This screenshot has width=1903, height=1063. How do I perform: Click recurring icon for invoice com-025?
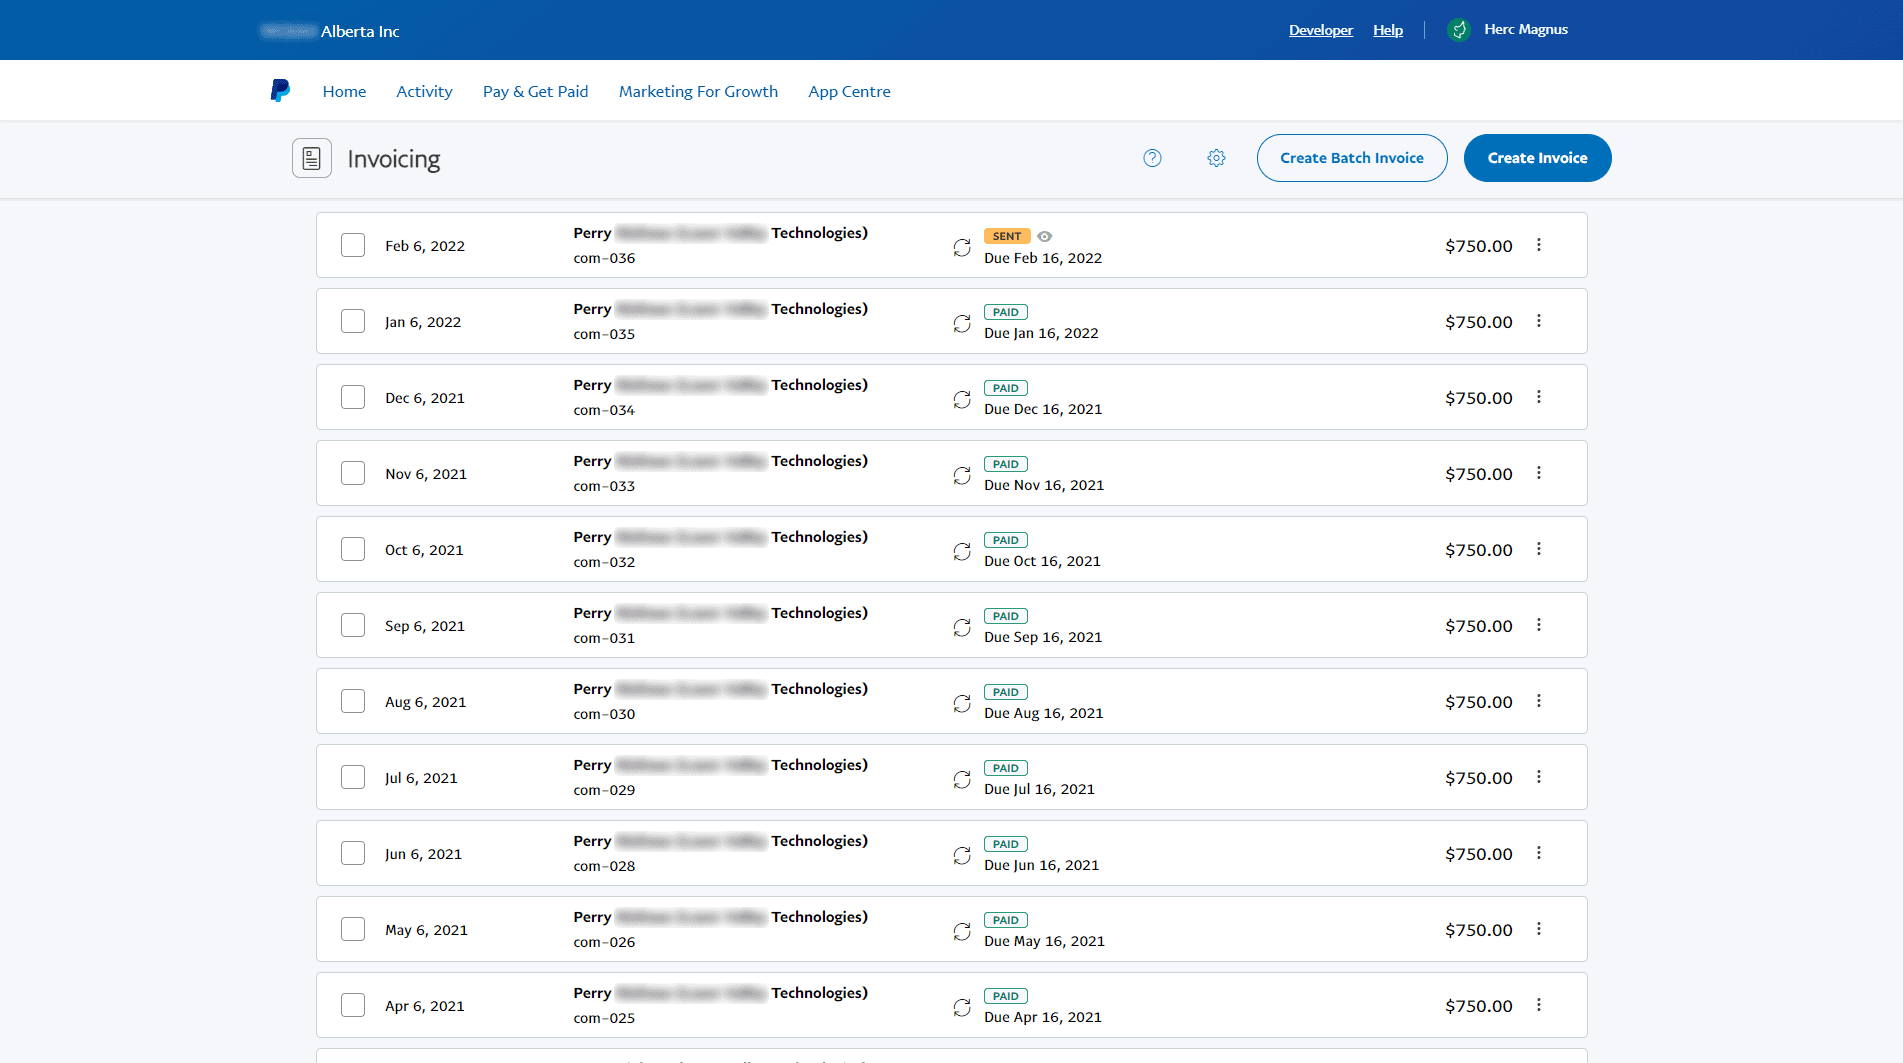point(962,1007)
